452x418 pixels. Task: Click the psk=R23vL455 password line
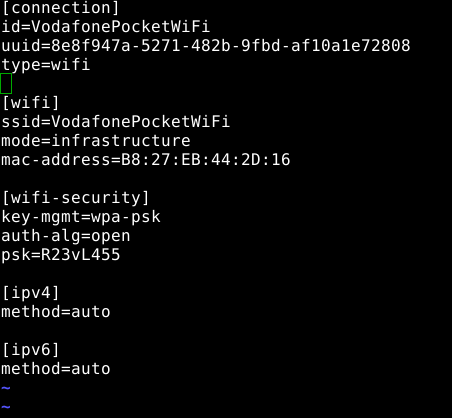pyautogui.click(x=61, y=255)
